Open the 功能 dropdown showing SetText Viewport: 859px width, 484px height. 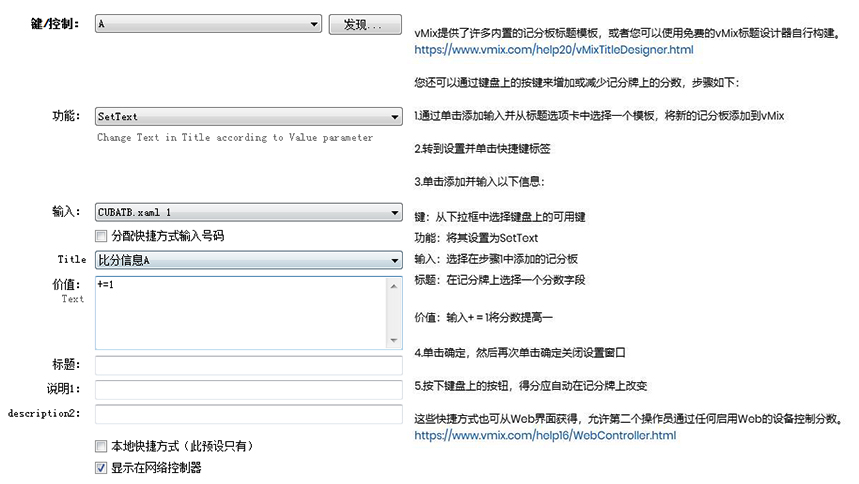point(249,116)
